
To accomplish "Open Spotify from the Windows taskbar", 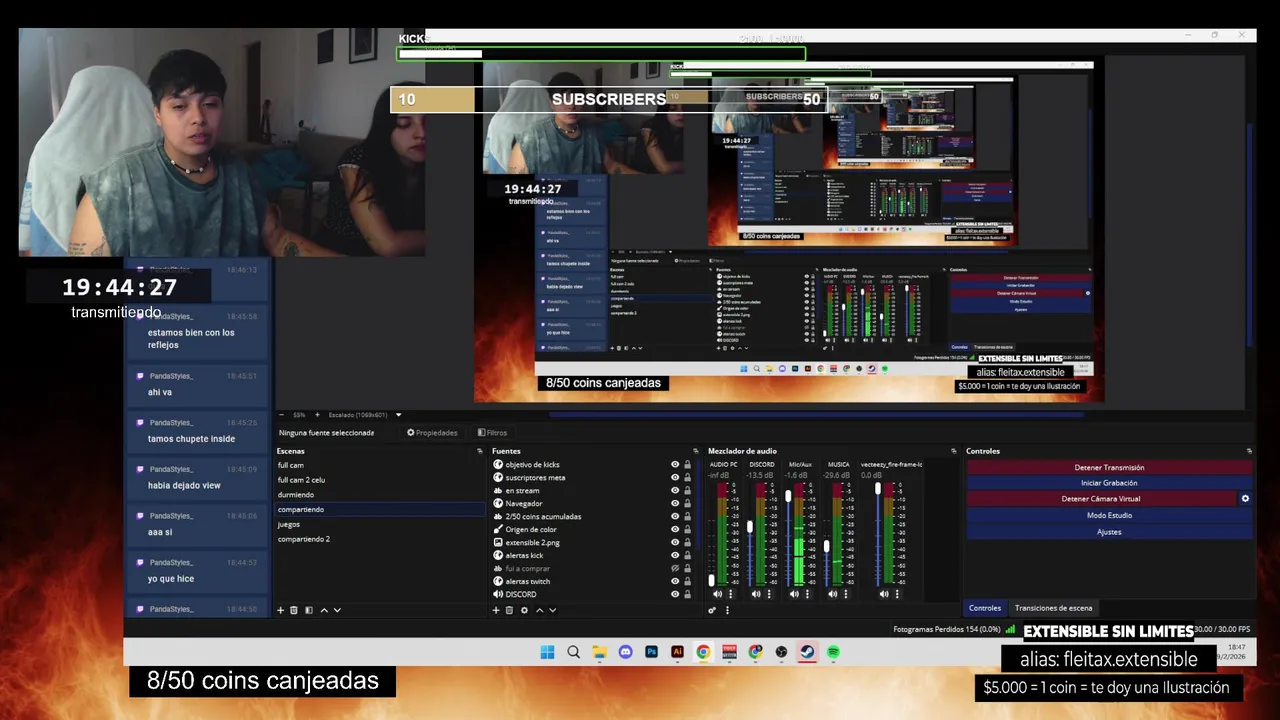I will [x=833, y=652].
